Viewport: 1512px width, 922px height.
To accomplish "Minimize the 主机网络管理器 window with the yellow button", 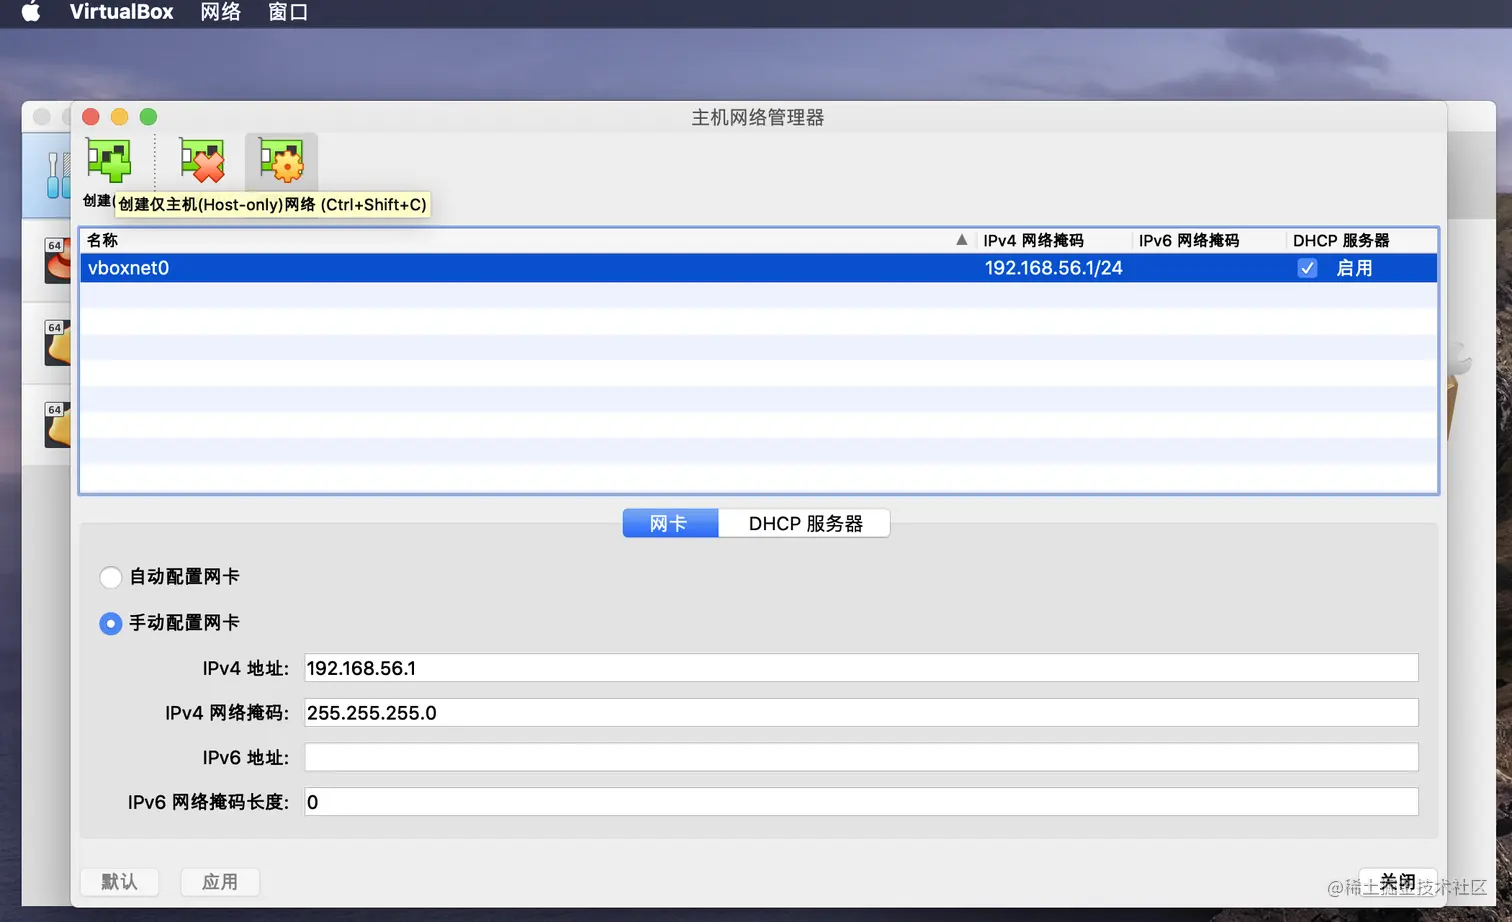I will tap(120, 117).
